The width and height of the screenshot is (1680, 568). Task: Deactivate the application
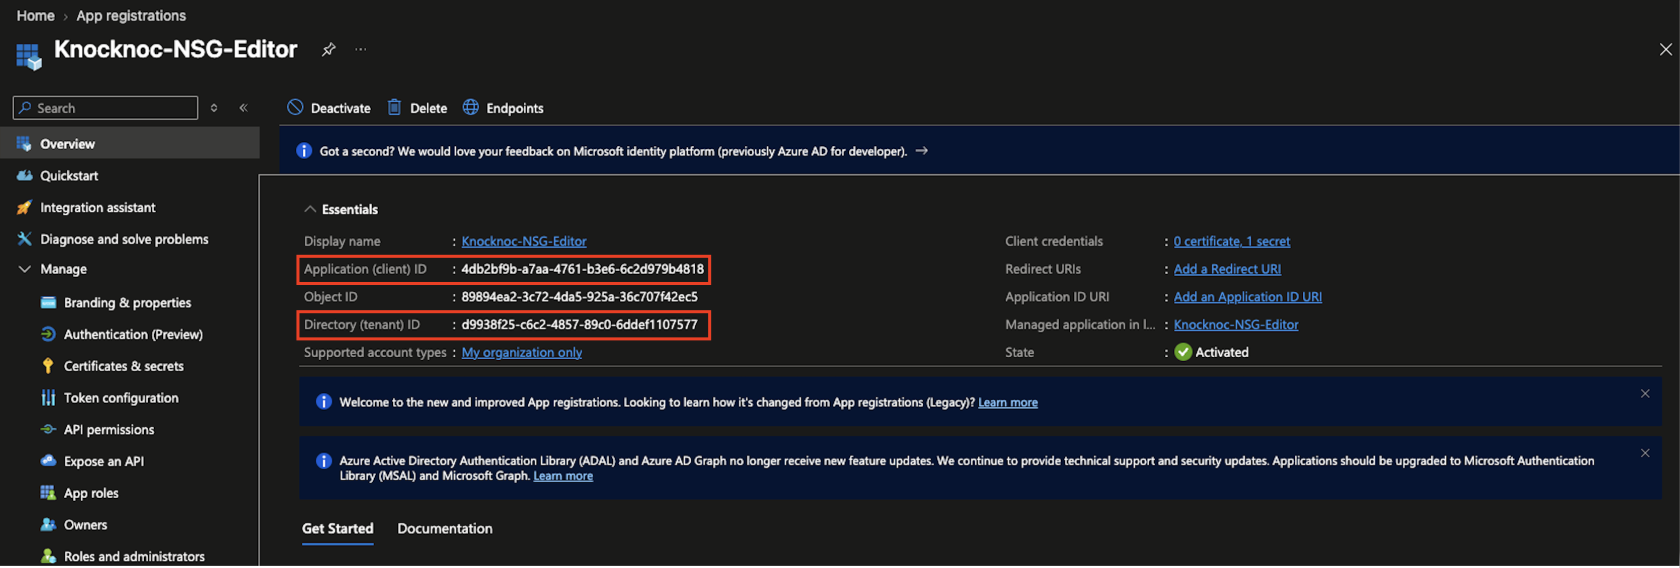pyautogui.click(x=329, y=108)
